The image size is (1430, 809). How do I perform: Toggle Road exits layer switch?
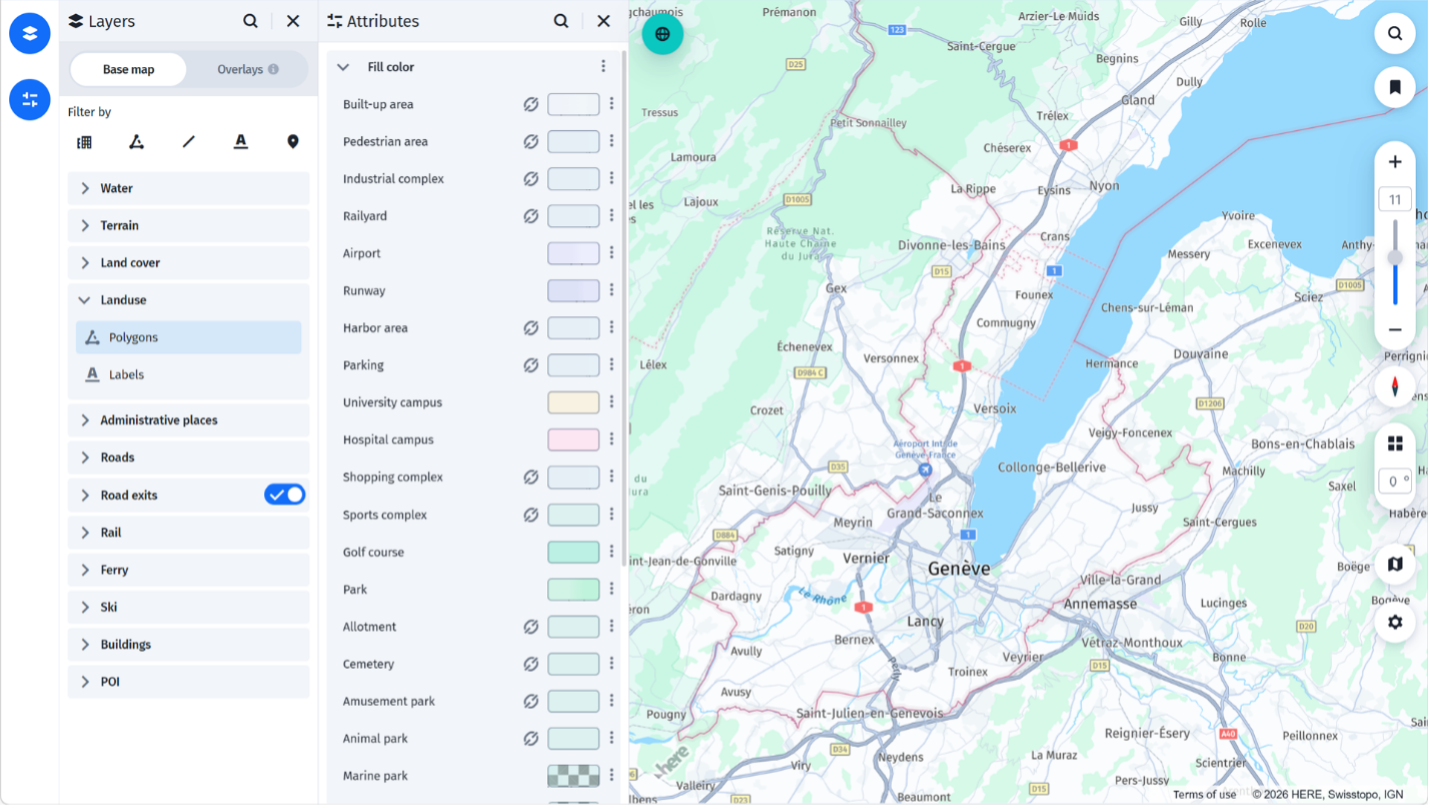coord(285,495)
